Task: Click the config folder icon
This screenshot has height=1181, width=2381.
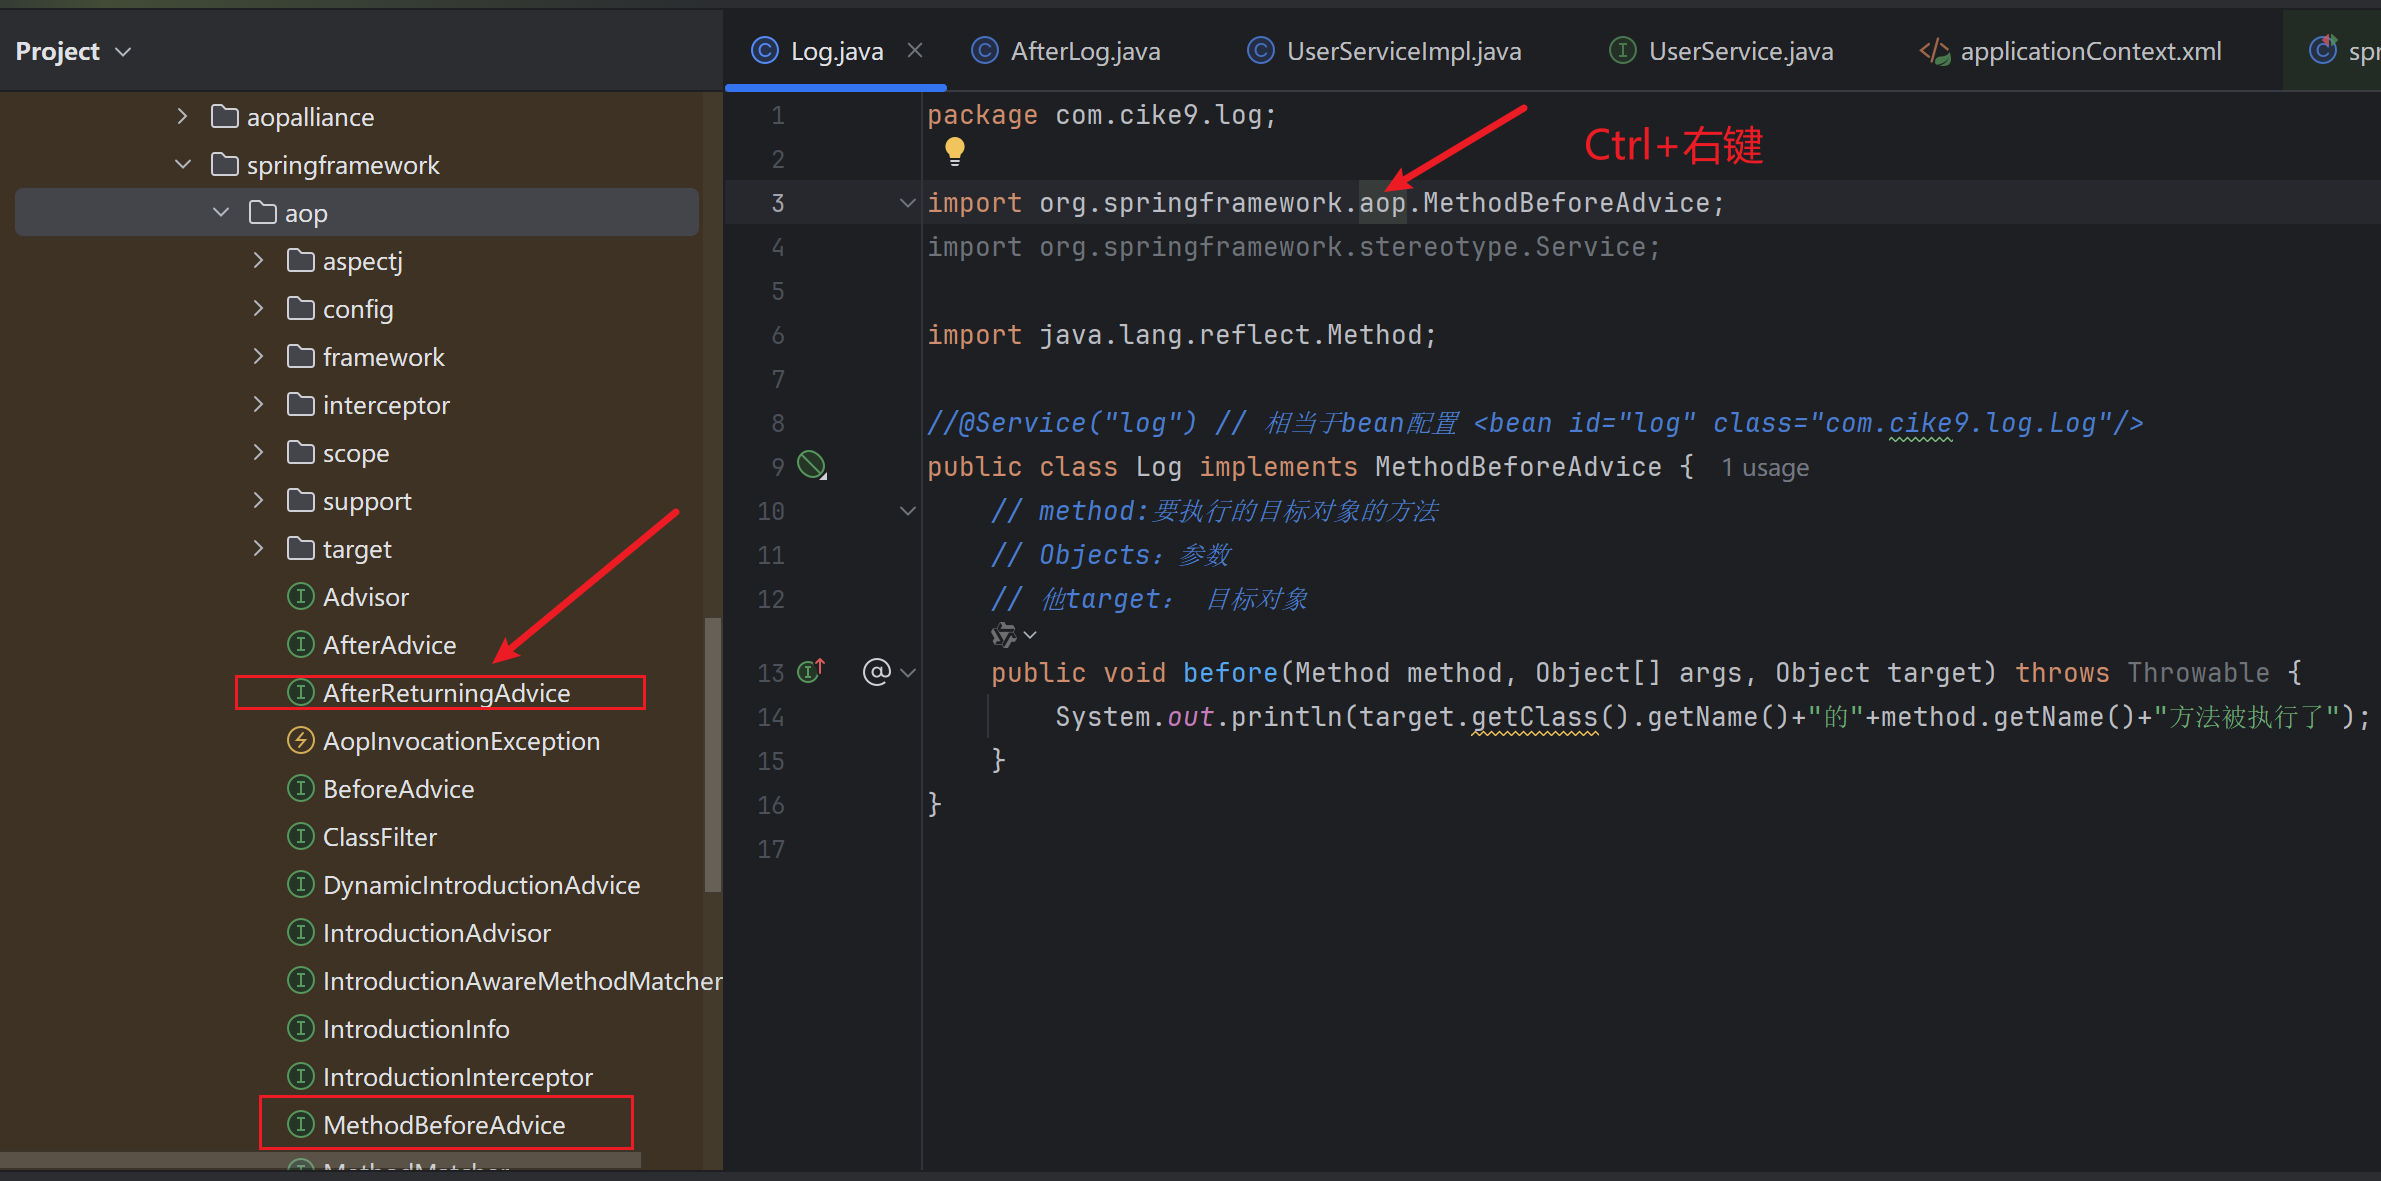Action: [x=301, y=309]
